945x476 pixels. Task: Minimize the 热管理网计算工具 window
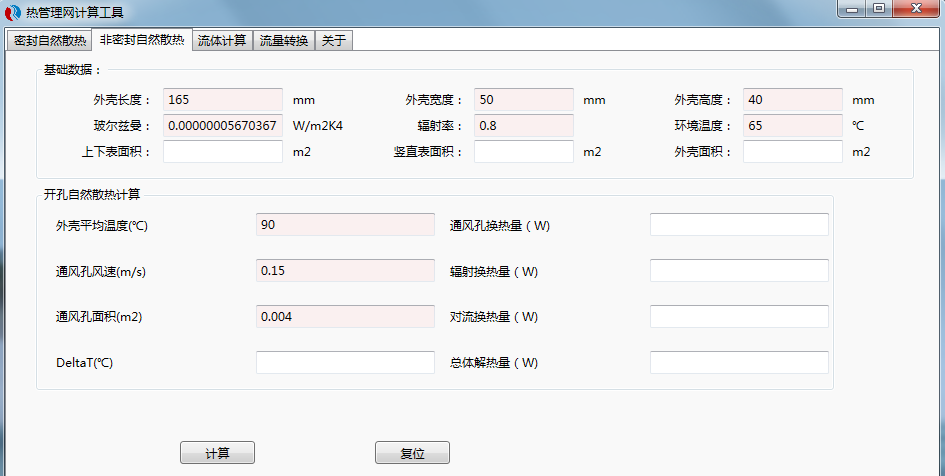click(852, 8)
